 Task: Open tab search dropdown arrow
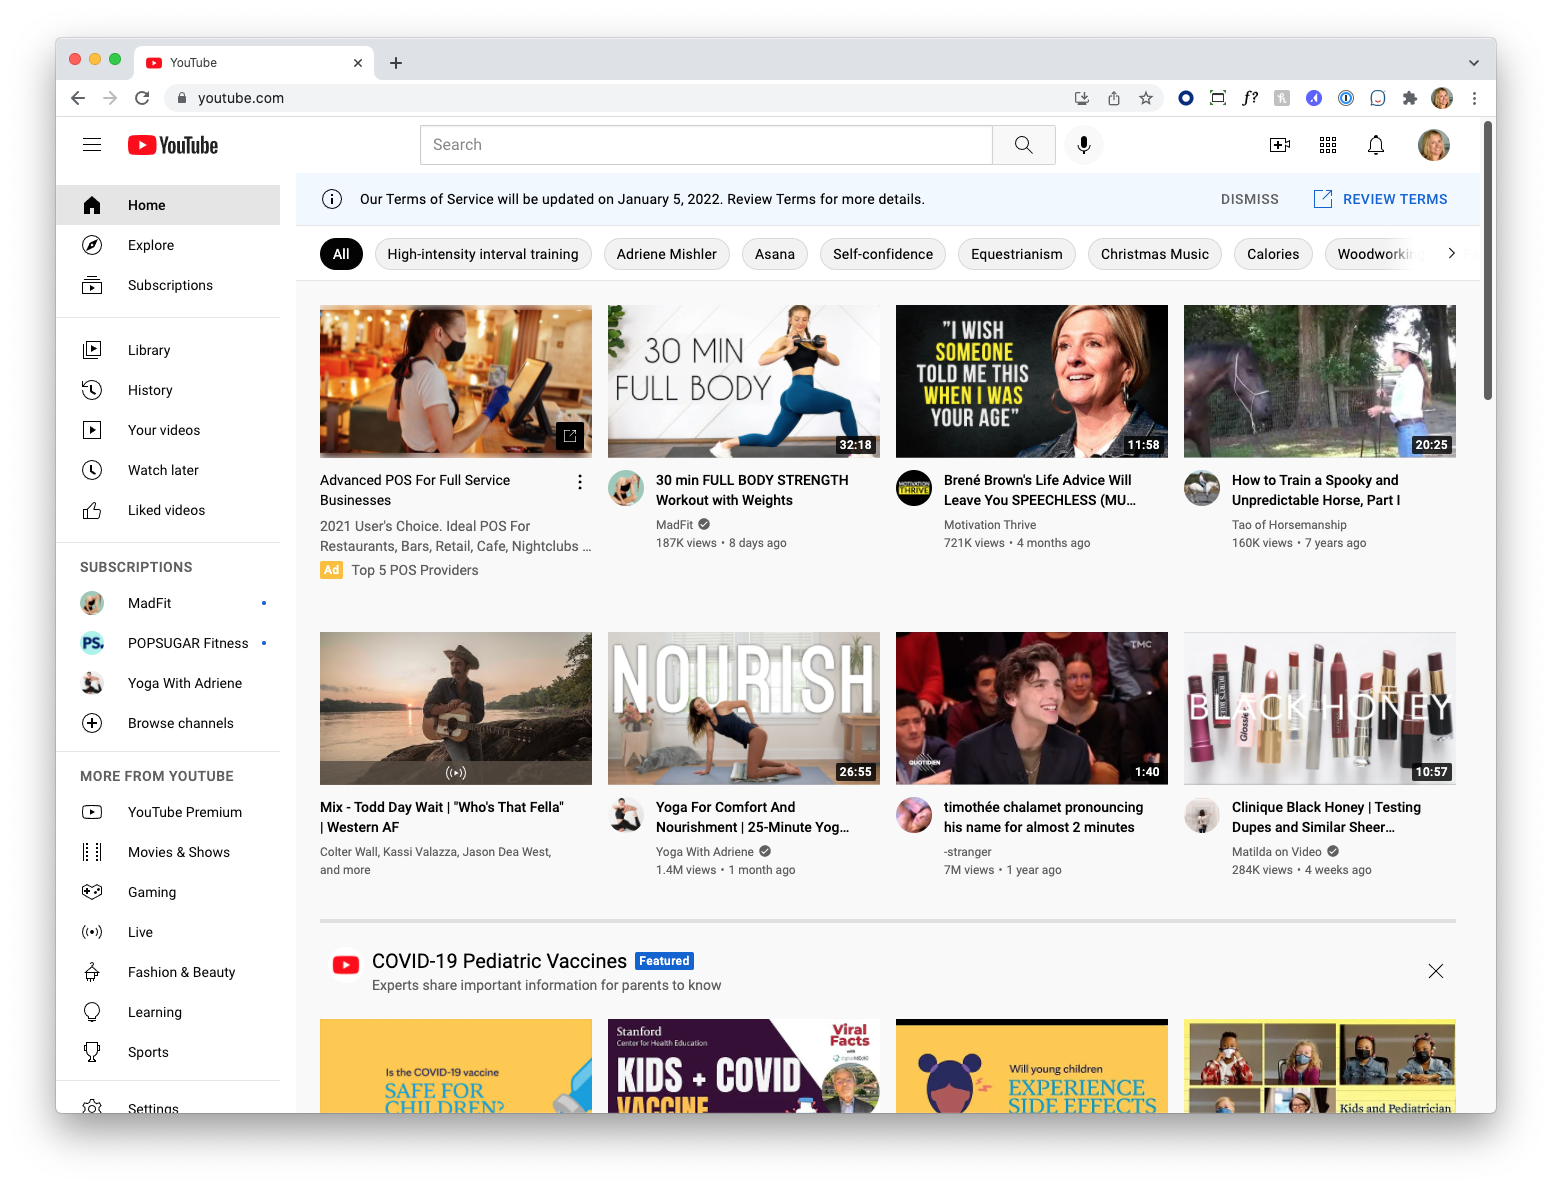1474,63
